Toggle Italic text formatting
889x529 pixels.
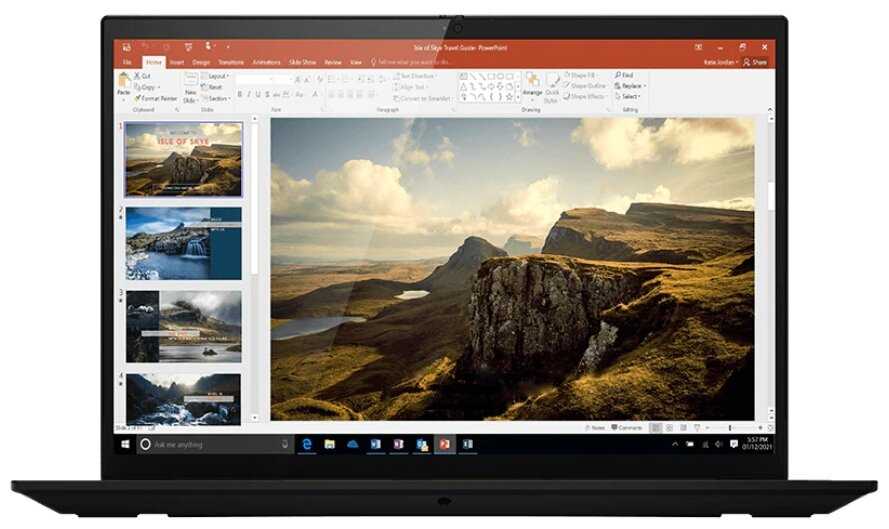click(x=248, y=95)
